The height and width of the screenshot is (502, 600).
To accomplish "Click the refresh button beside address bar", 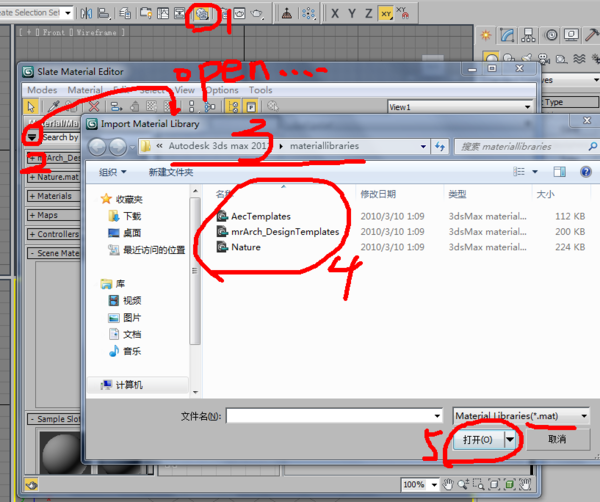I will 439,146.
